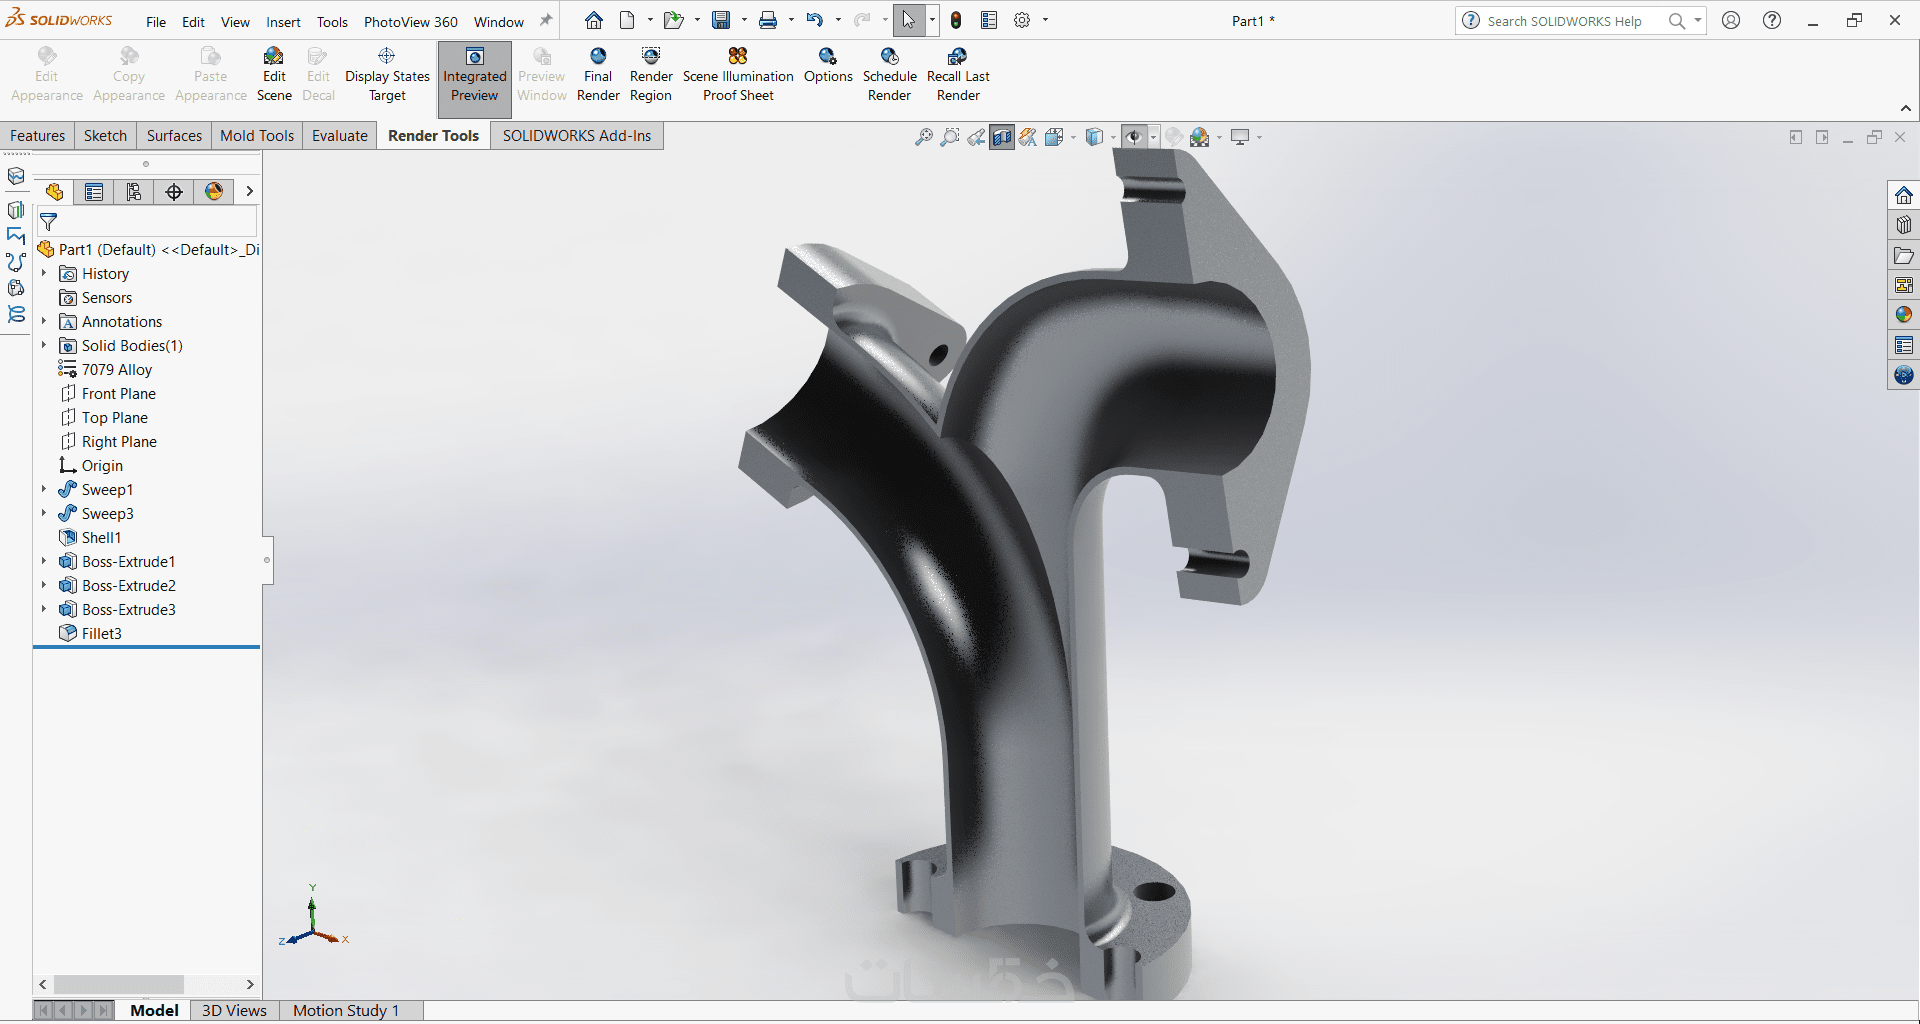Viewport: 1920px width, 1024px height.
Task: Open Apply Scene icon in view toolbar
Action: tap(1200, 137)
